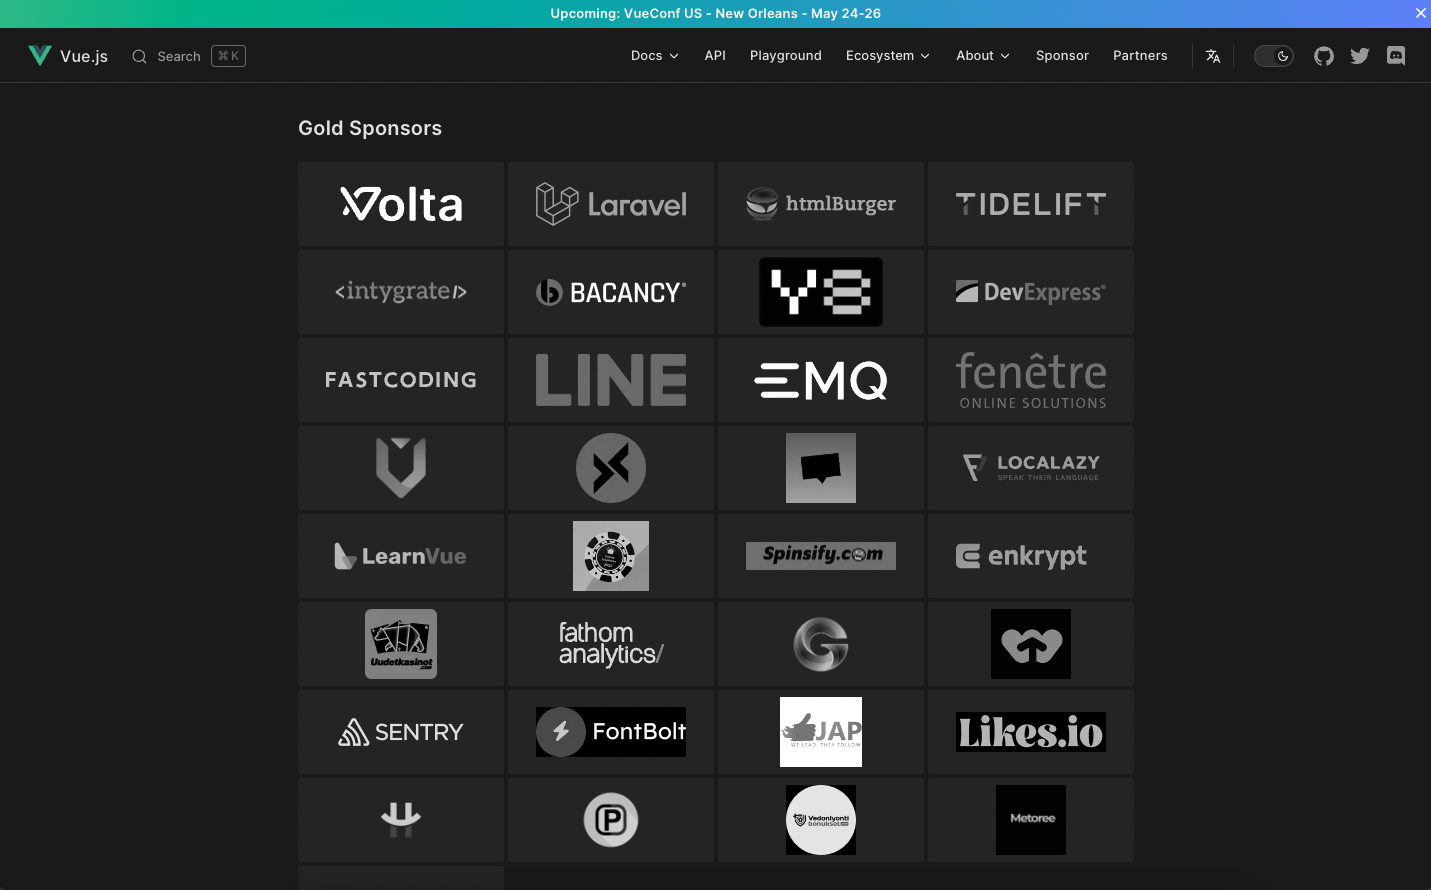Go to the Playground page
Image resolution: width=1431 pixels, height=890 pixels.
coord(786,56)
